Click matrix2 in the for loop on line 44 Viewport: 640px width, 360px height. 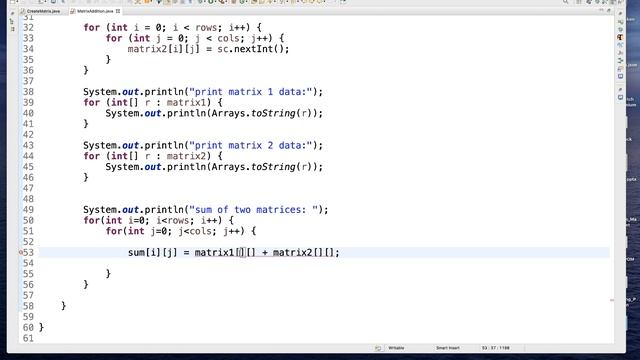click(186, 156)
